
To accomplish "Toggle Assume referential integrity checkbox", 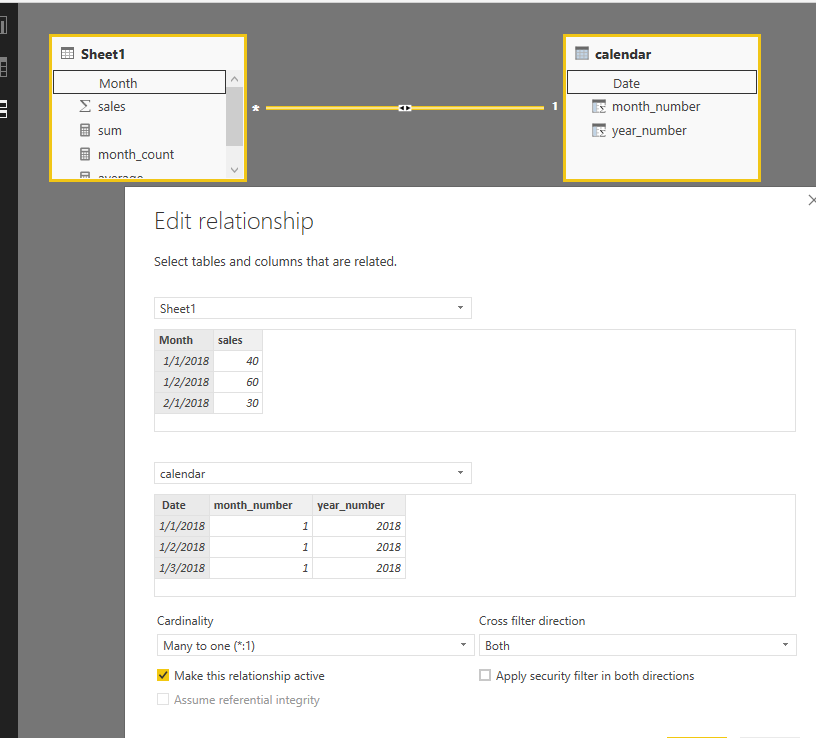I will [x=163, y=699].
